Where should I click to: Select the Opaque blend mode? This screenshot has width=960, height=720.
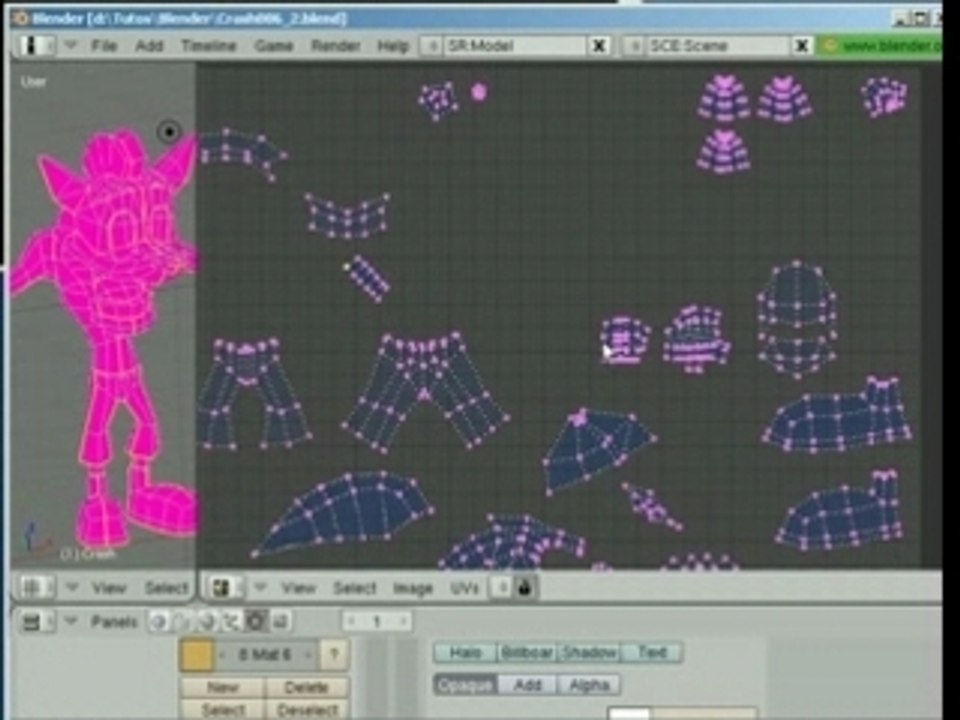click(465, 684)
